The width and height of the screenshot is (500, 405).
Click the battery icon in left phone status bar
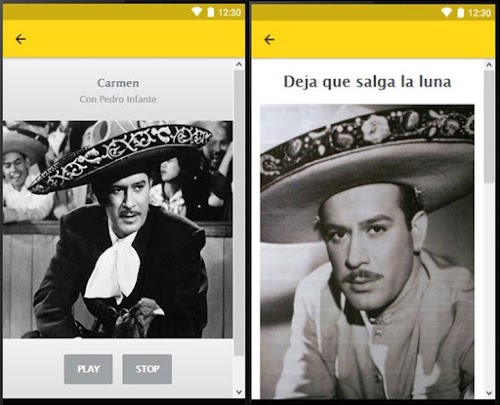[x=211, y=12]
